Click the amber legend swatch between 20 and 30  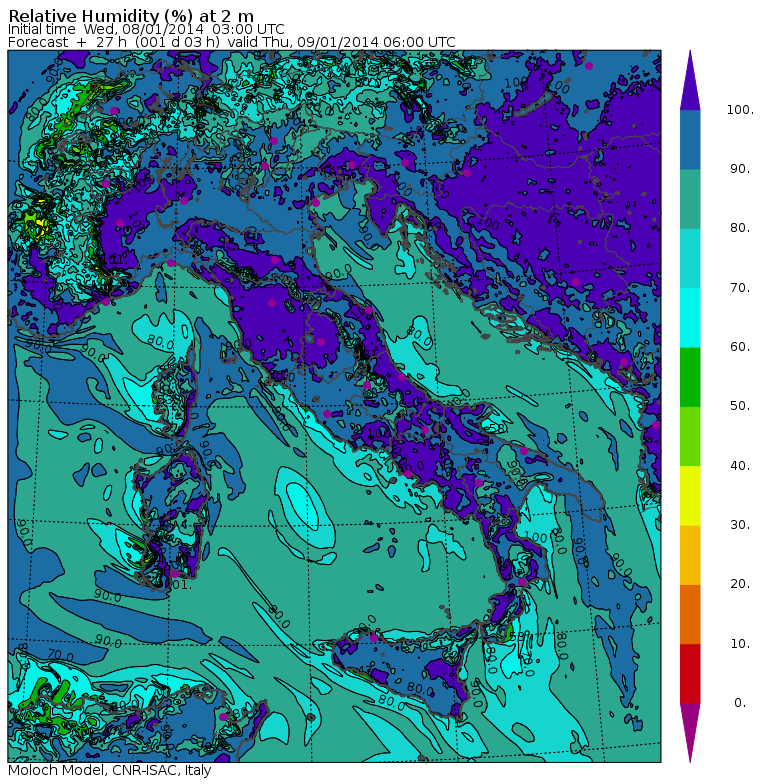click(690, 555)
